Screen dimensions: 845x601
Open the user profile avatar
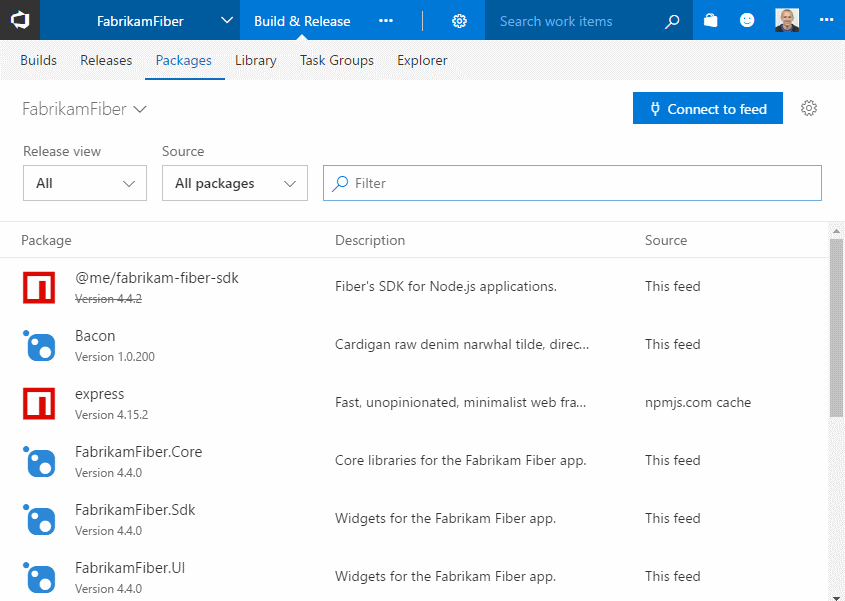point(787,20)
